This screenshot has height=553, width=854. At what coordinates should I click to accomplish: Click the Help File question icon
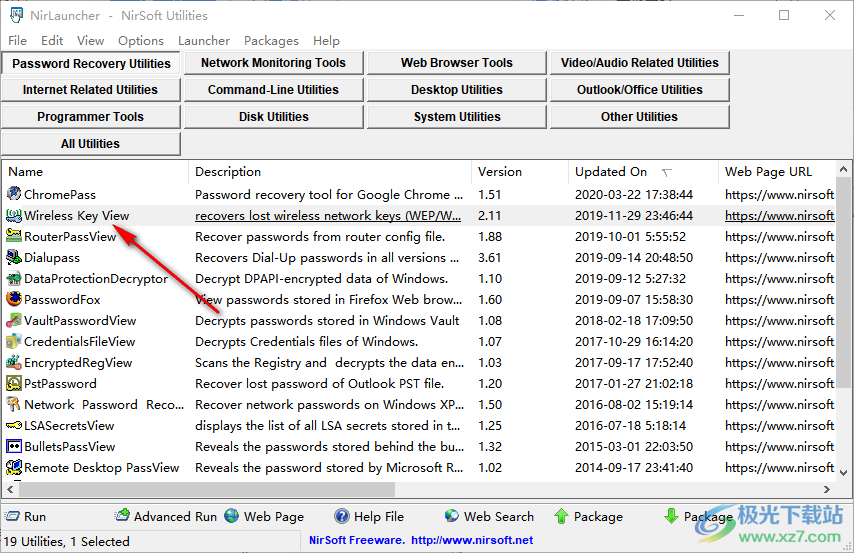click(x=341, y=516)
